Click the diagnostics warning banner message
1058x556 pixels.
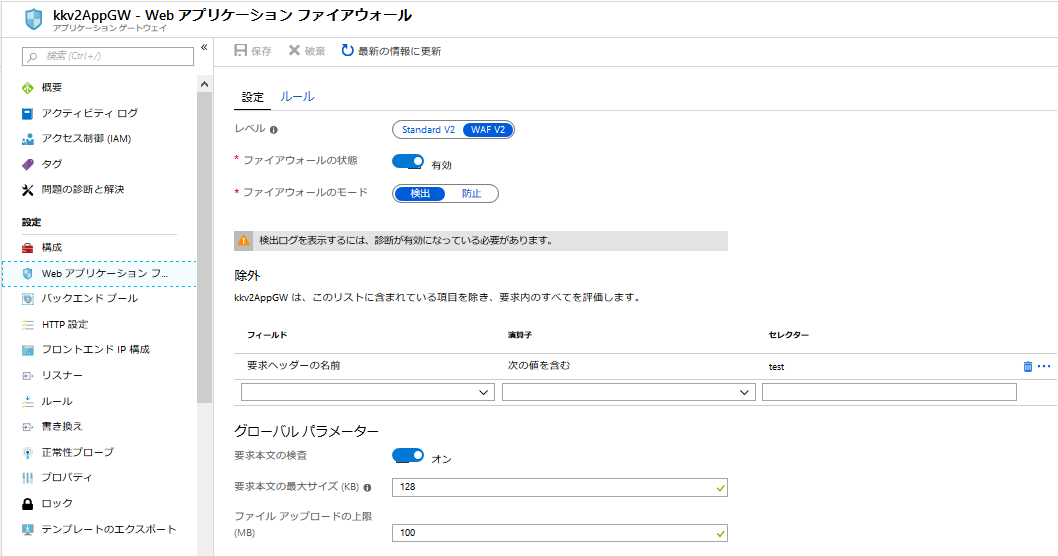[x=406, y=240]
